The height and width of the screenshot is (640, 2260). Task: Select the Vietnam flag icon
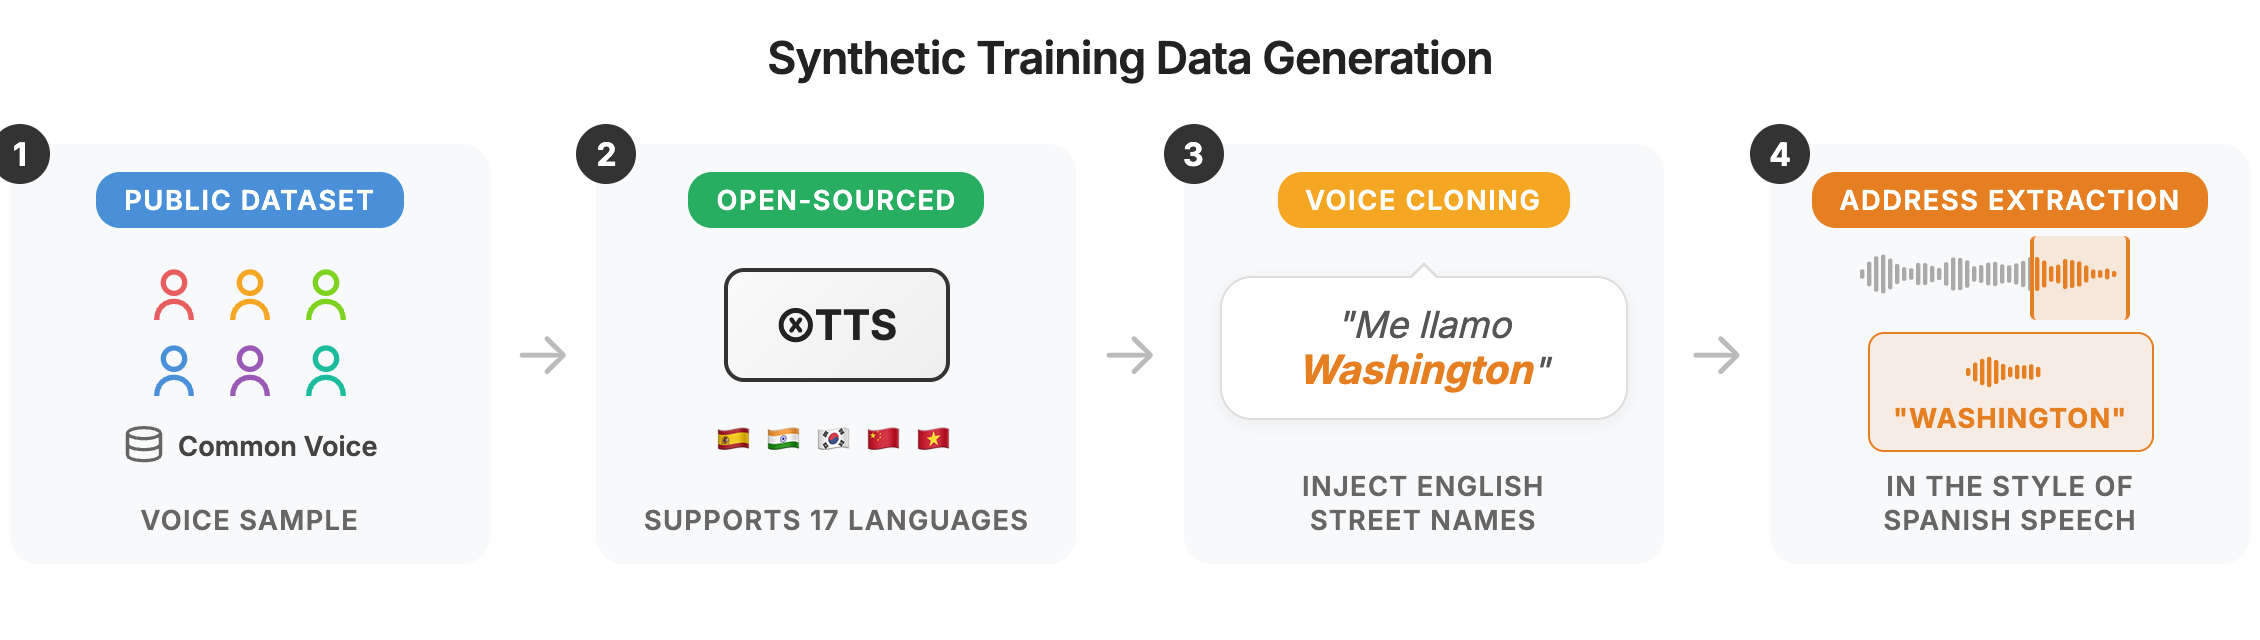pyautogui.click(x=933, y=439)
